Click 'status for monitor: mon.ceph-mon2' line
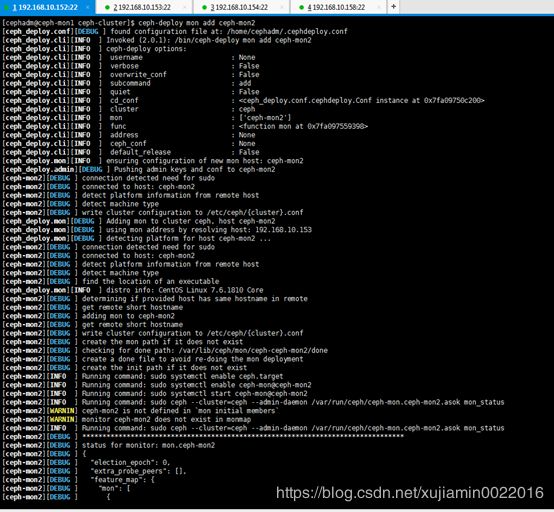 click(x=108, y=445)
